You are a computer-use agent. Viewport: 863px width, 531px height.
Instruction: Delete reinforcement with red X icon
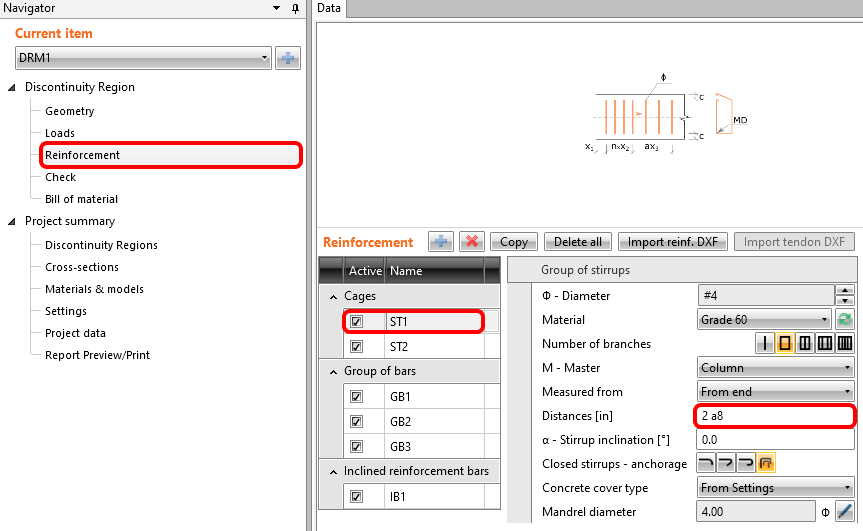(x=472, y=242)
